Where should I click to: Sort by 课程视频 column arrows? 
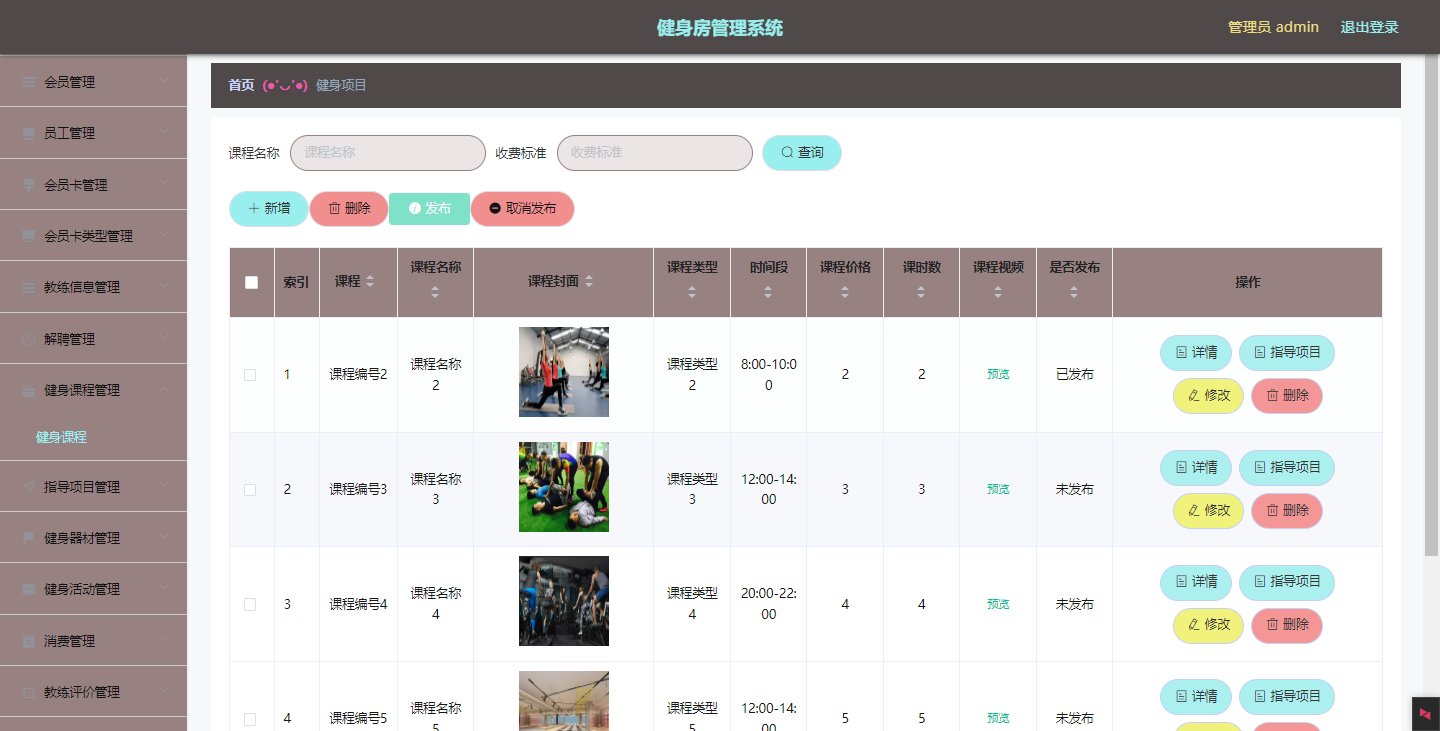coord(998,292)
